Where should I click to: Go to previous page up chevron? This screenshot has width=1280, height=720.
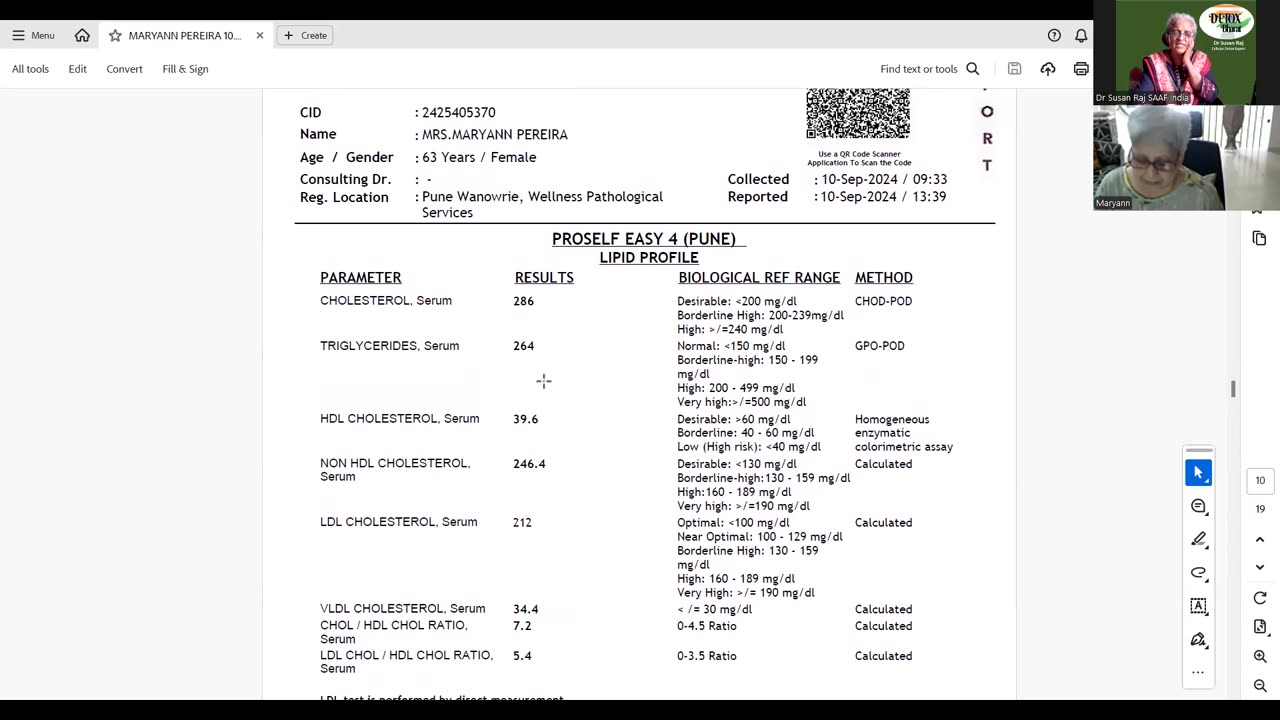pos(1260,540)
